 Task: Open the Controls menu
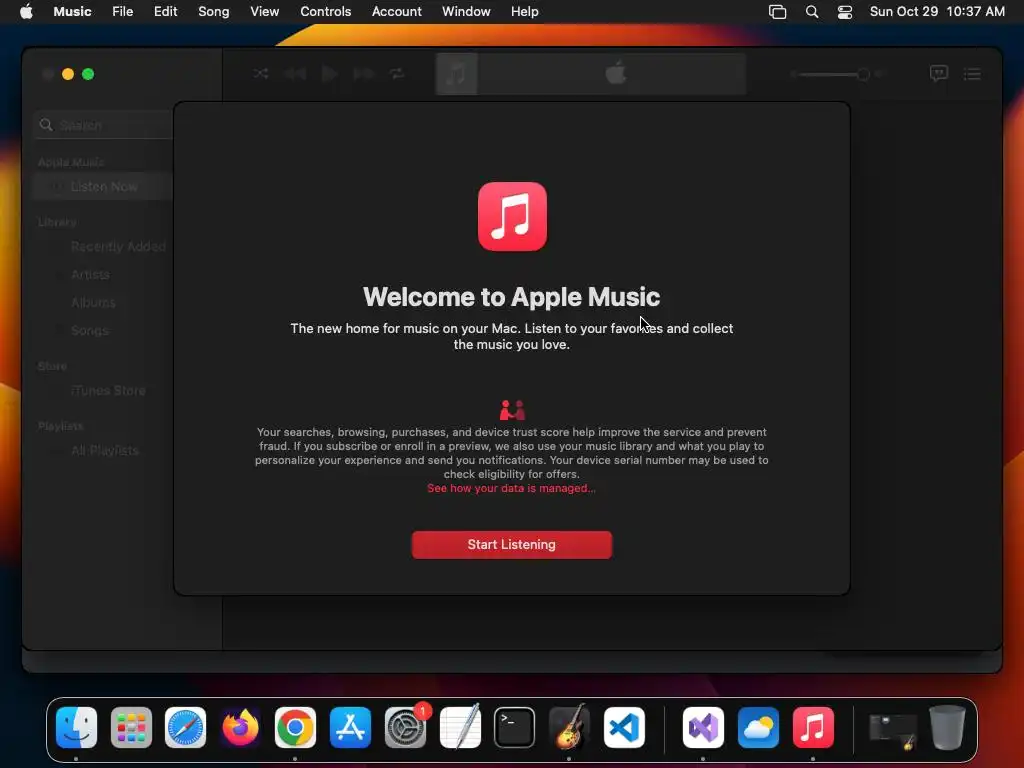325,11
